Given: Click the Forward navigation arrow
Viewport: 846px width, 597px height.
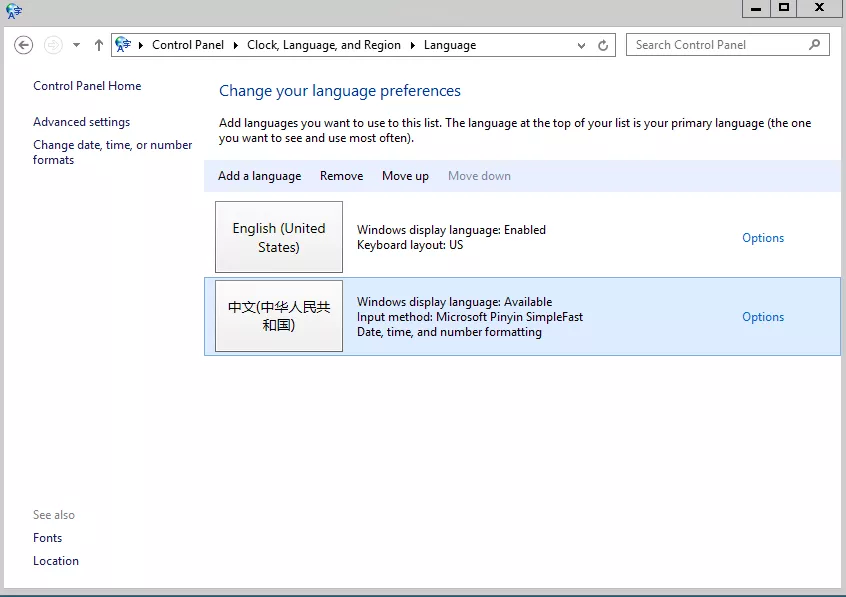Looking at the screenshot, I should tap(53, 45).
